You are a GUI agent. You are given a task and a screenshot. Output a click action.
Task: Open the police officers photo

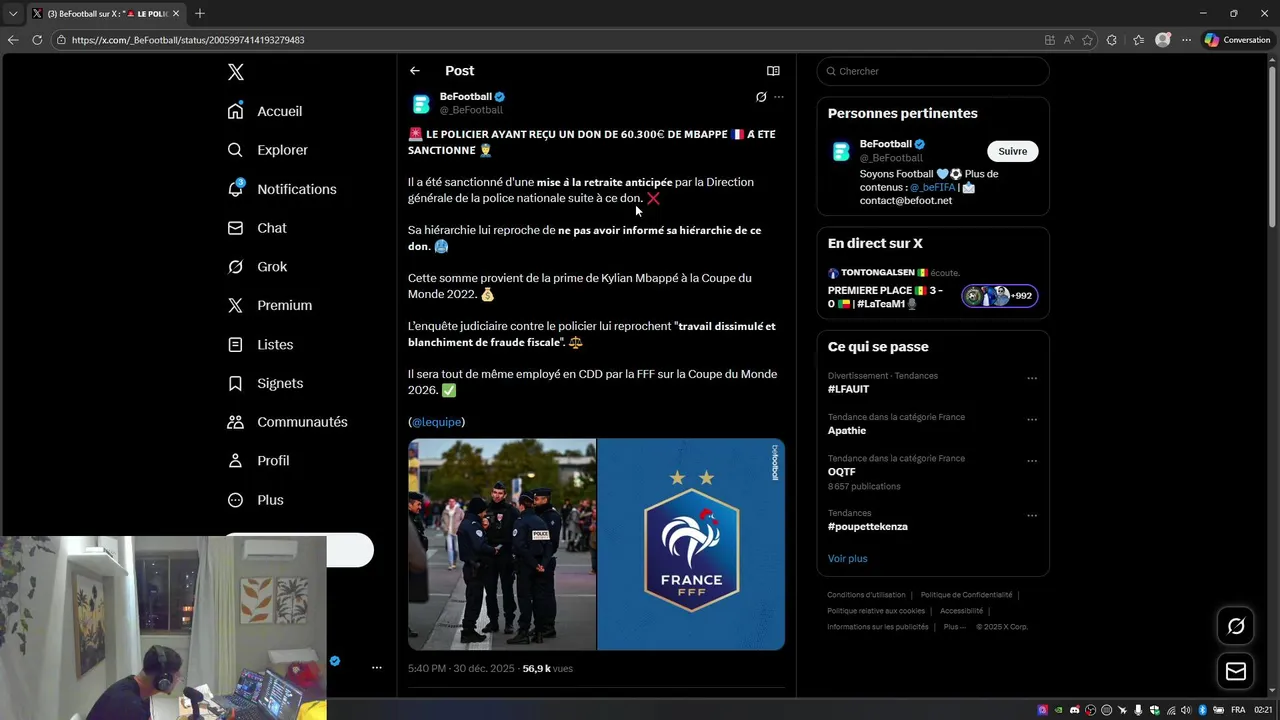[502, 544]
